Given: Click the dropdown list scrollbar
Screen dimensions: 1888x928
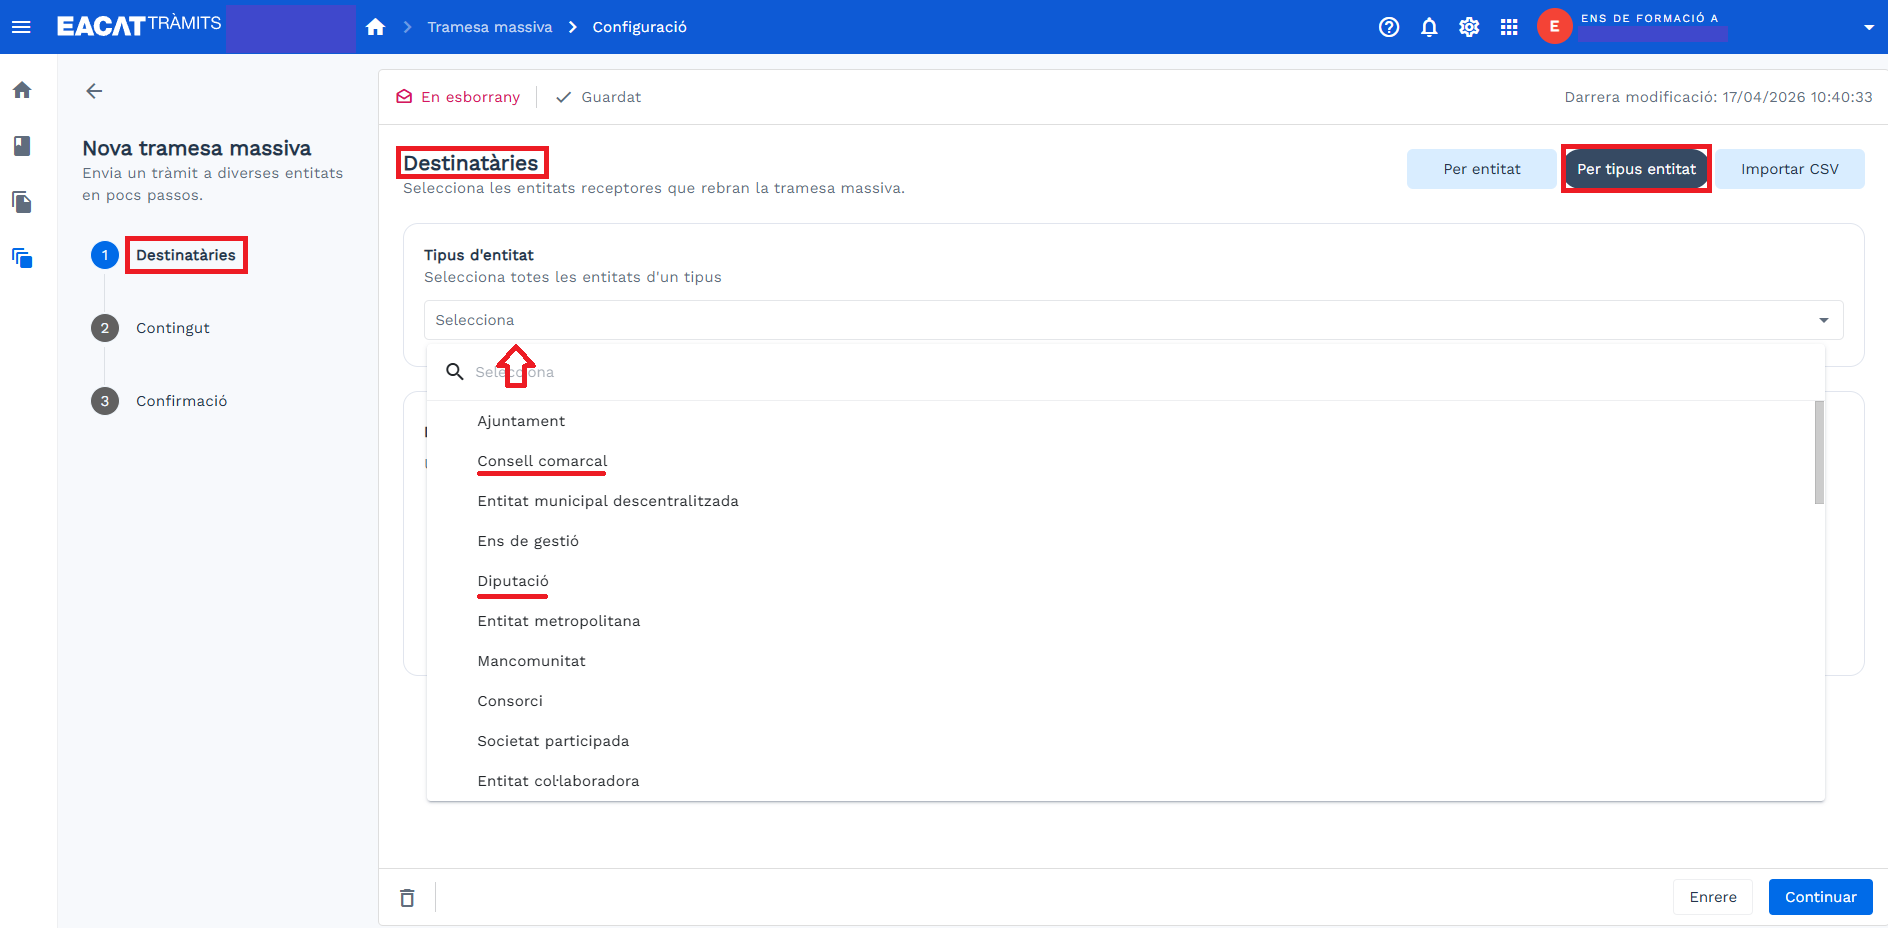Looking at the screenshot, I should click(x=1819, y=453).
